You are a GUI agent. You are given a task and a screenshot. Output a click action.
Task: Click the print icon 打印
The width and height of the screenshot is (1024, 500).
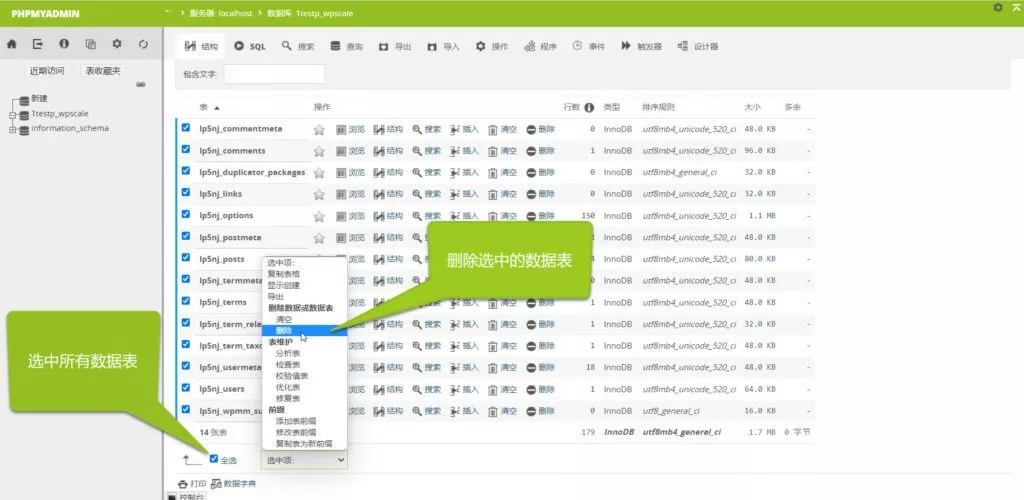(x=183, y=484)
